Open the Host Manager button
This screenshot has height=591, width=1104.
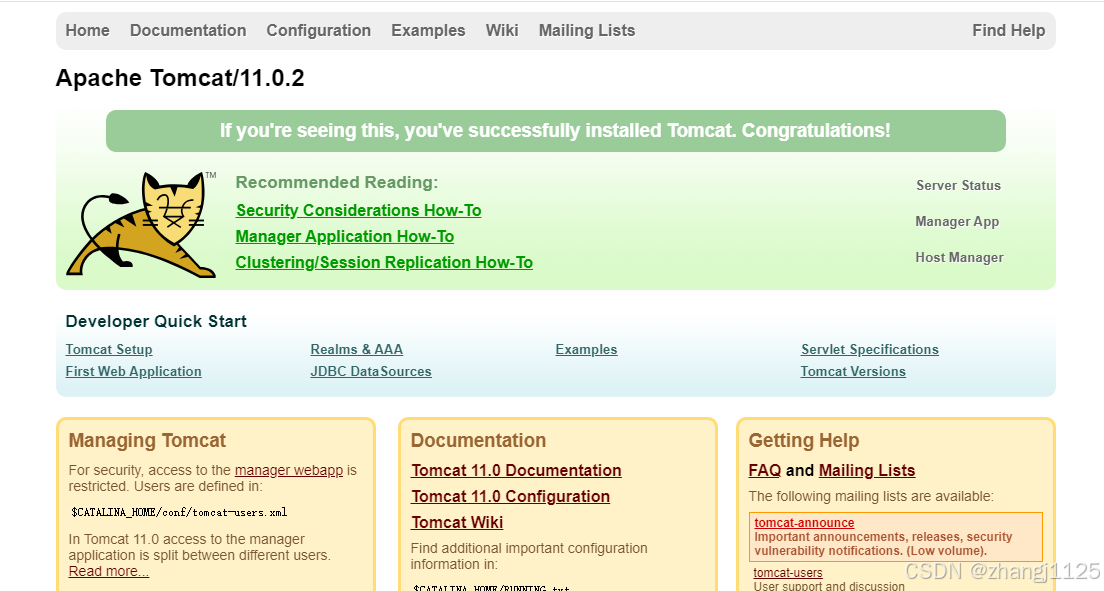(x=959, y=257)
